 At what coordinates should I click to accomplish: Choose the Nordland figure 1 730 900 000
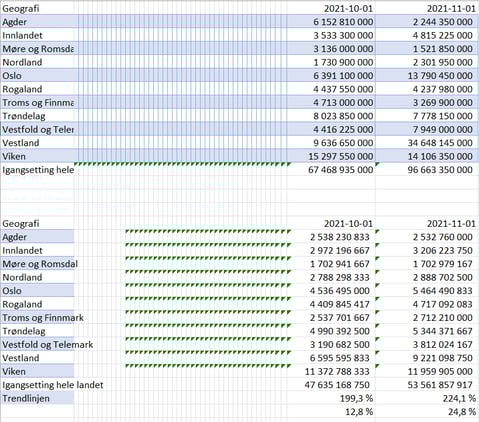click(343, 62)
